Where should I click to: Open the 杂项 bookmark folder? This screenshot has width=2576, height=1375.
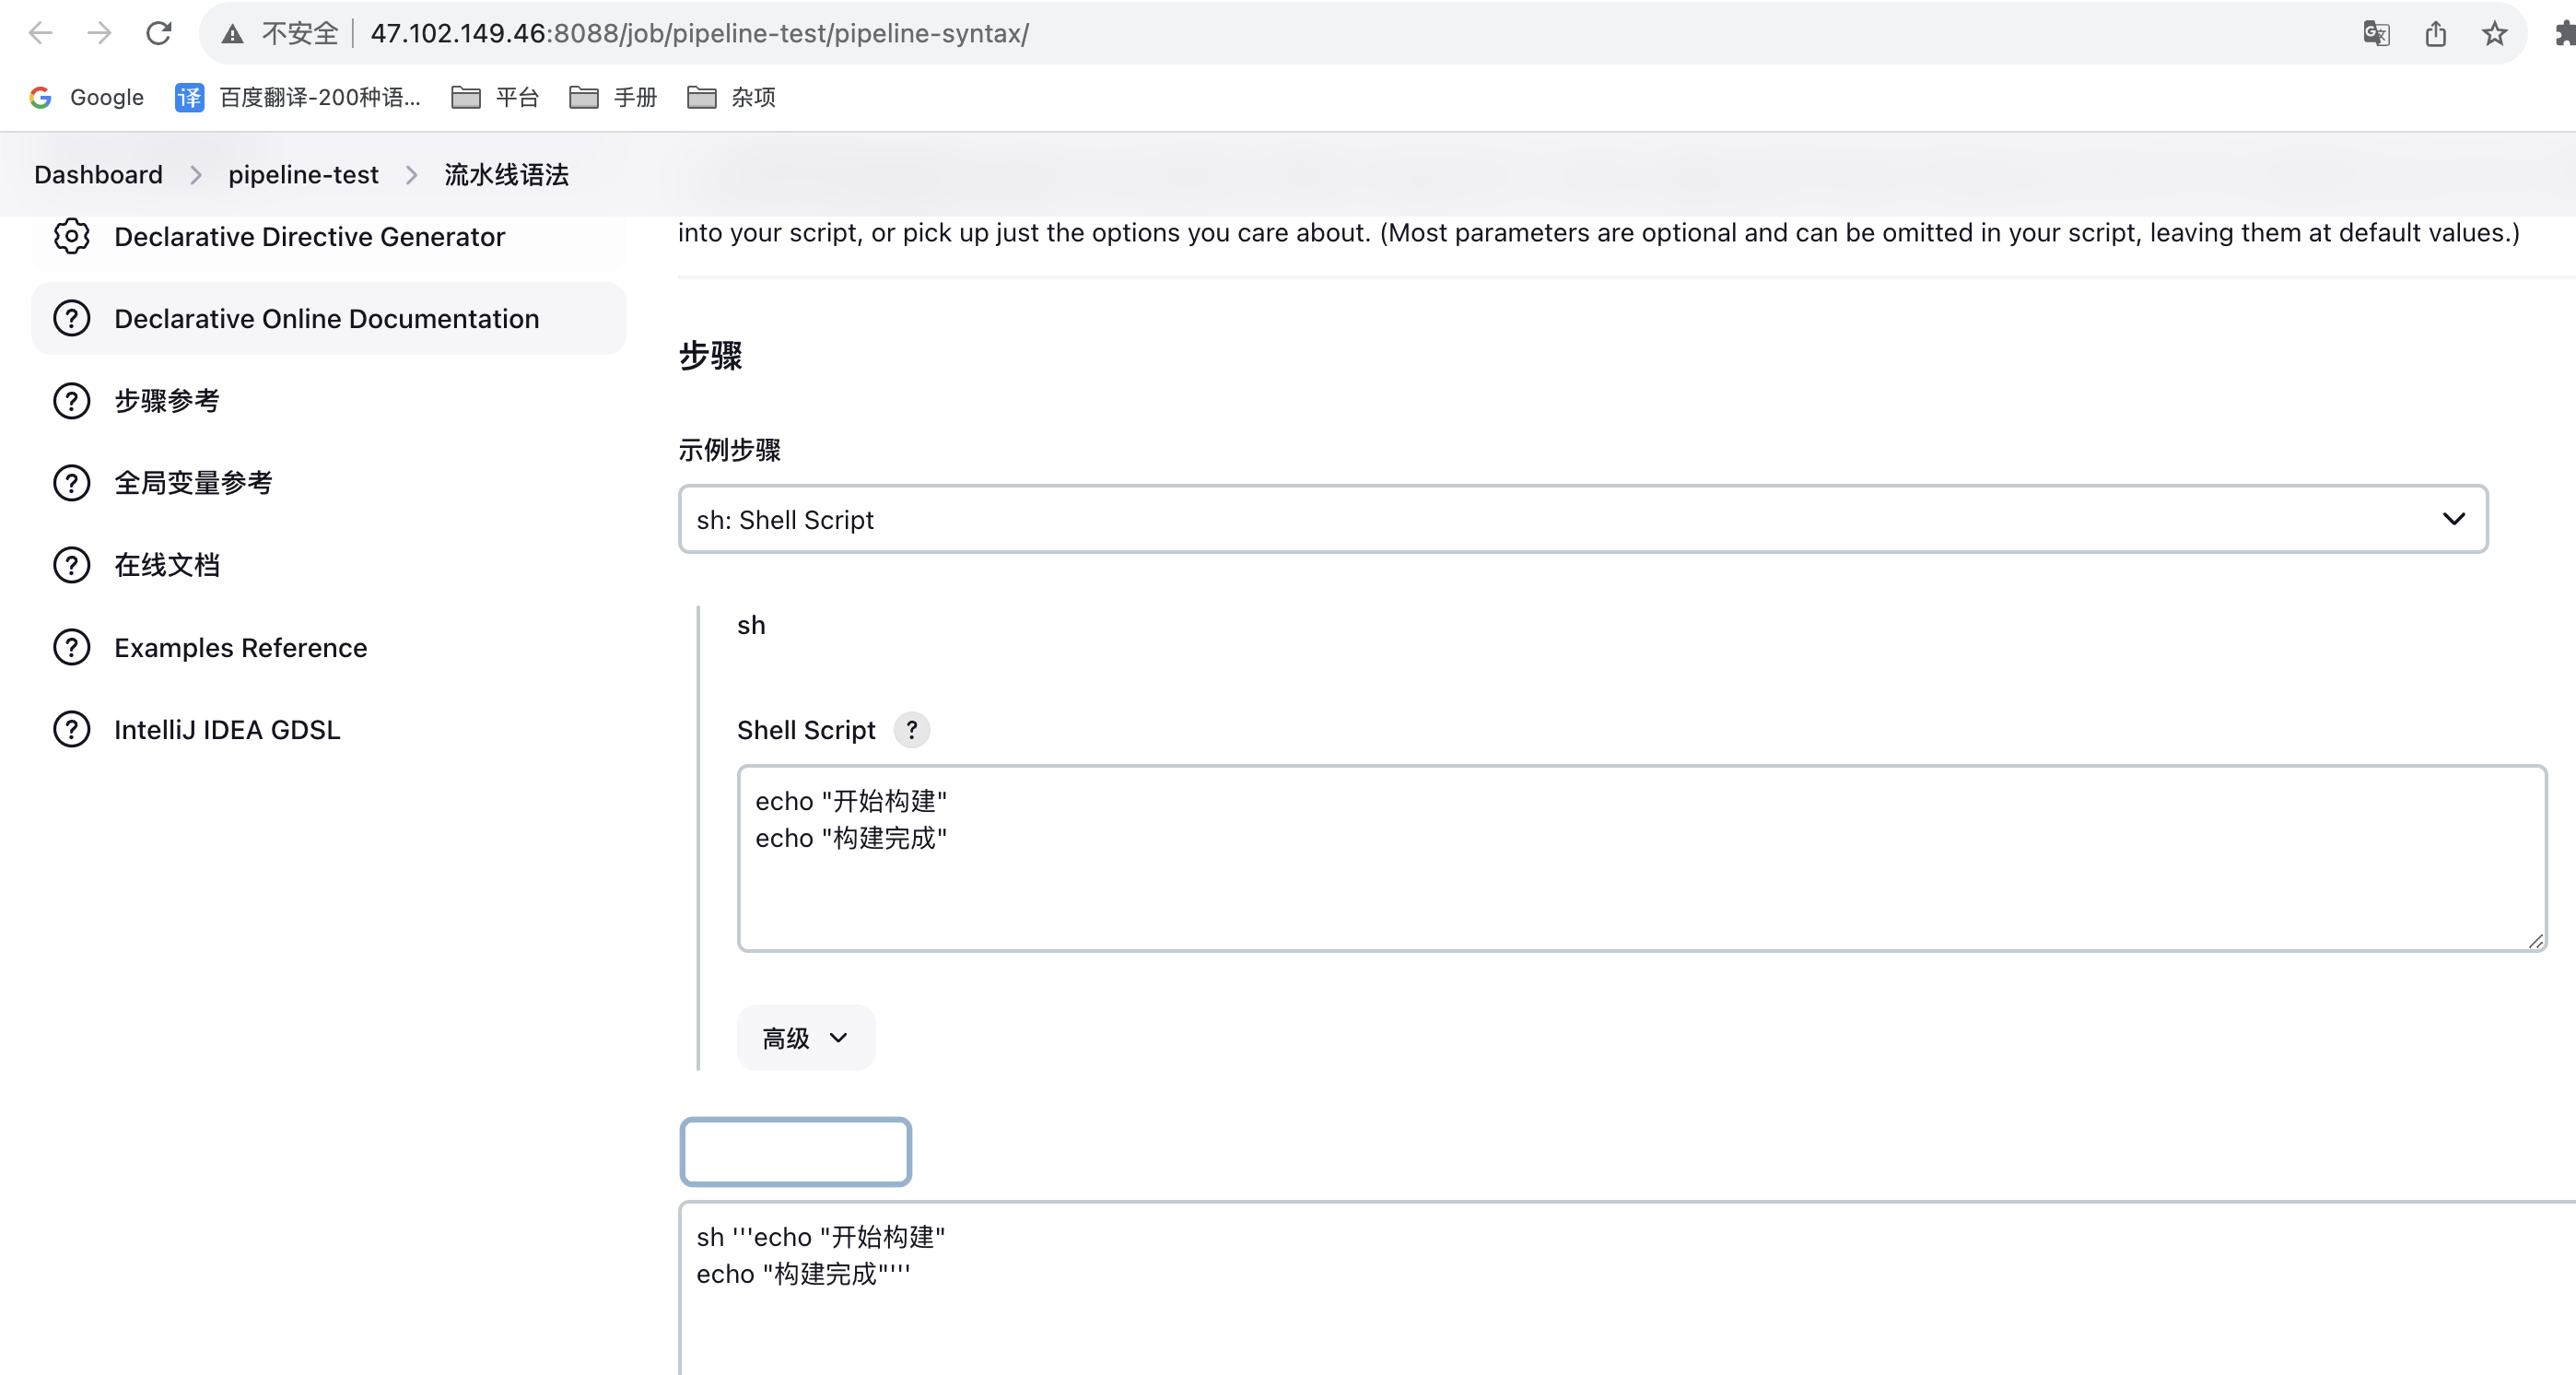click(x=731, y=97)
